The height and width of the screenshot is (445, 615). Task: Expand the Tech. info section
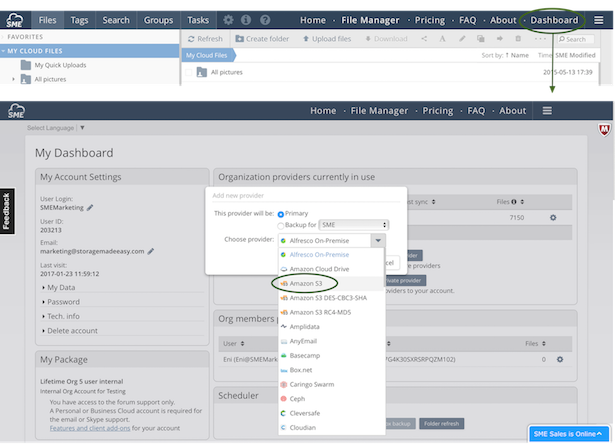tap(66, 315)
